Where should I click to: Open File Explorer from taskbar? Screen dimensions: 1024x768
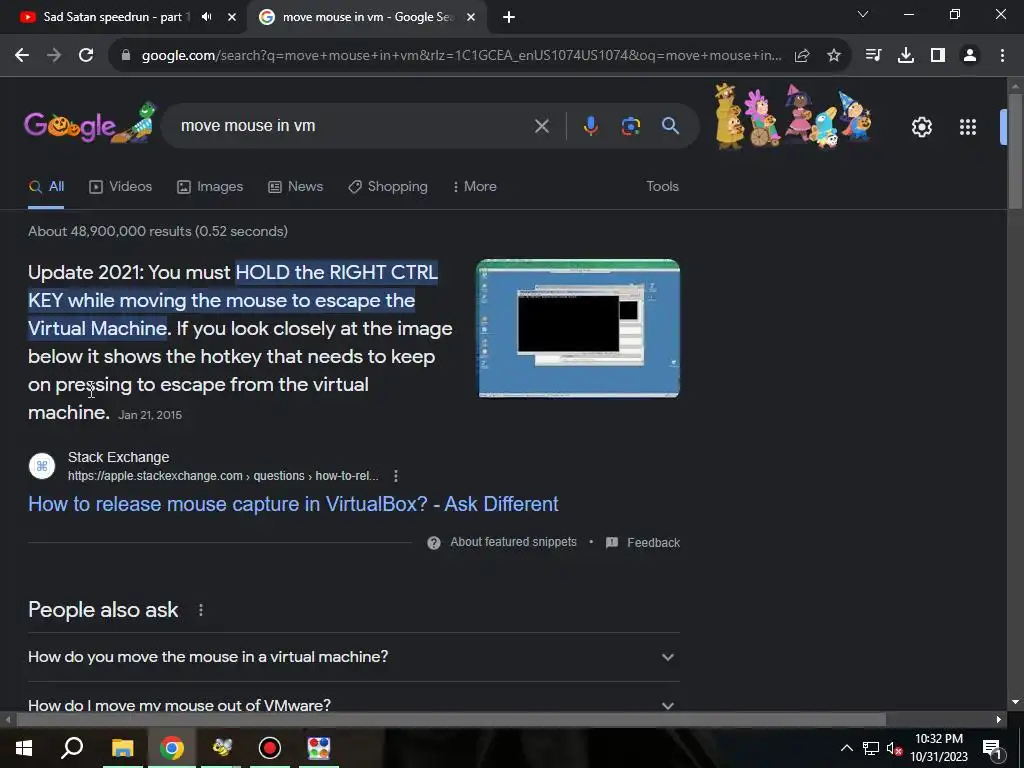[122, 748]
